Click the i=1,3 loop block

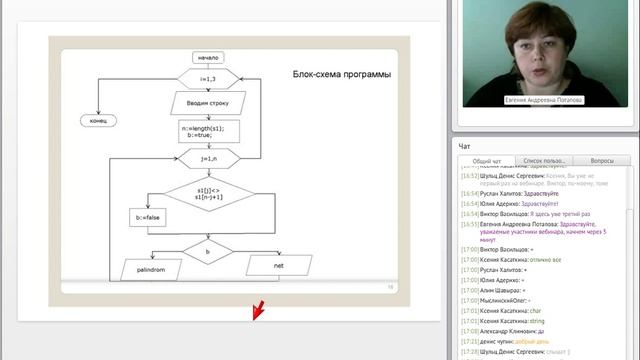coord(208,79)
